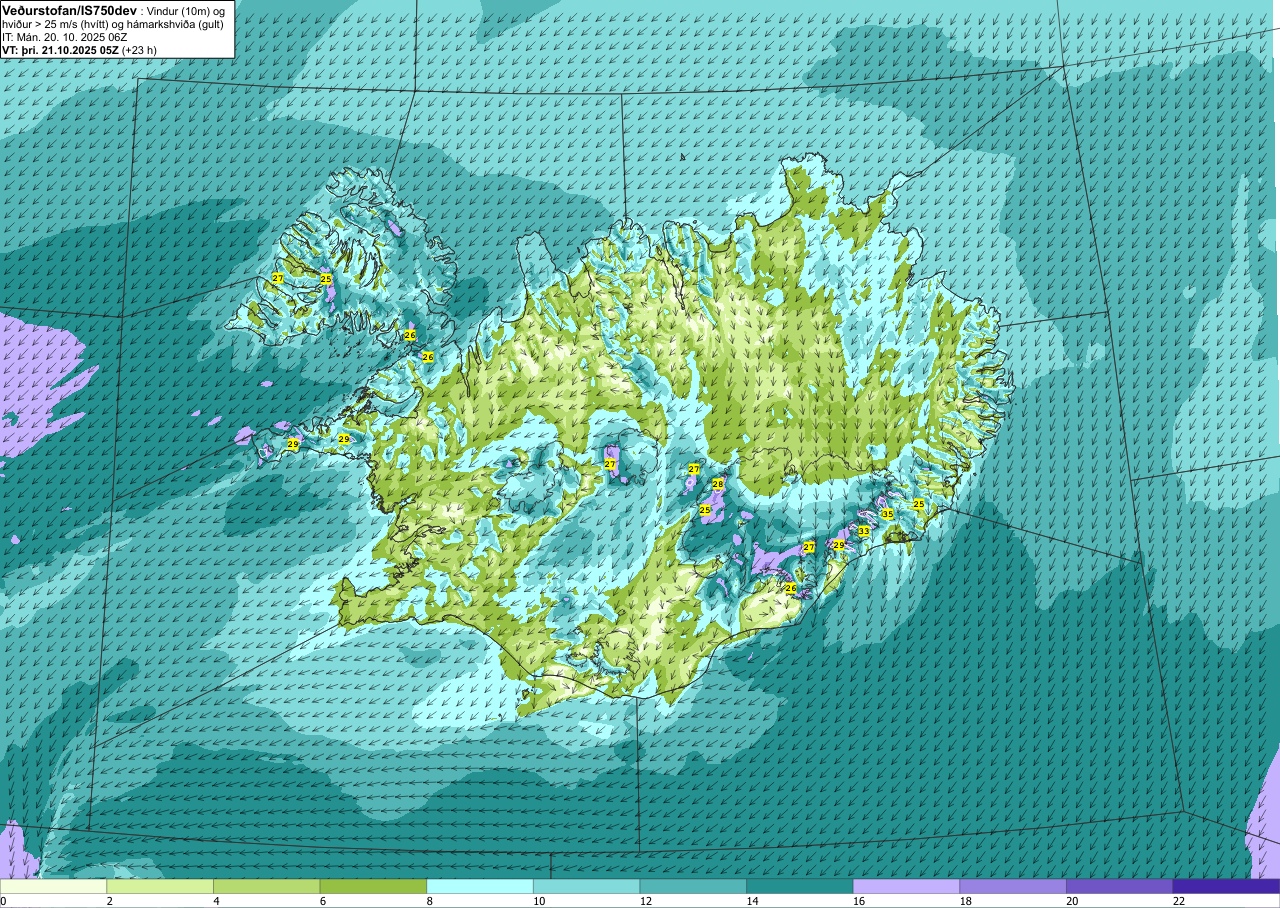Click the 6–8 m/s green legend swatch
This screenshot has height=908, width=1280.
click(373, 886)
